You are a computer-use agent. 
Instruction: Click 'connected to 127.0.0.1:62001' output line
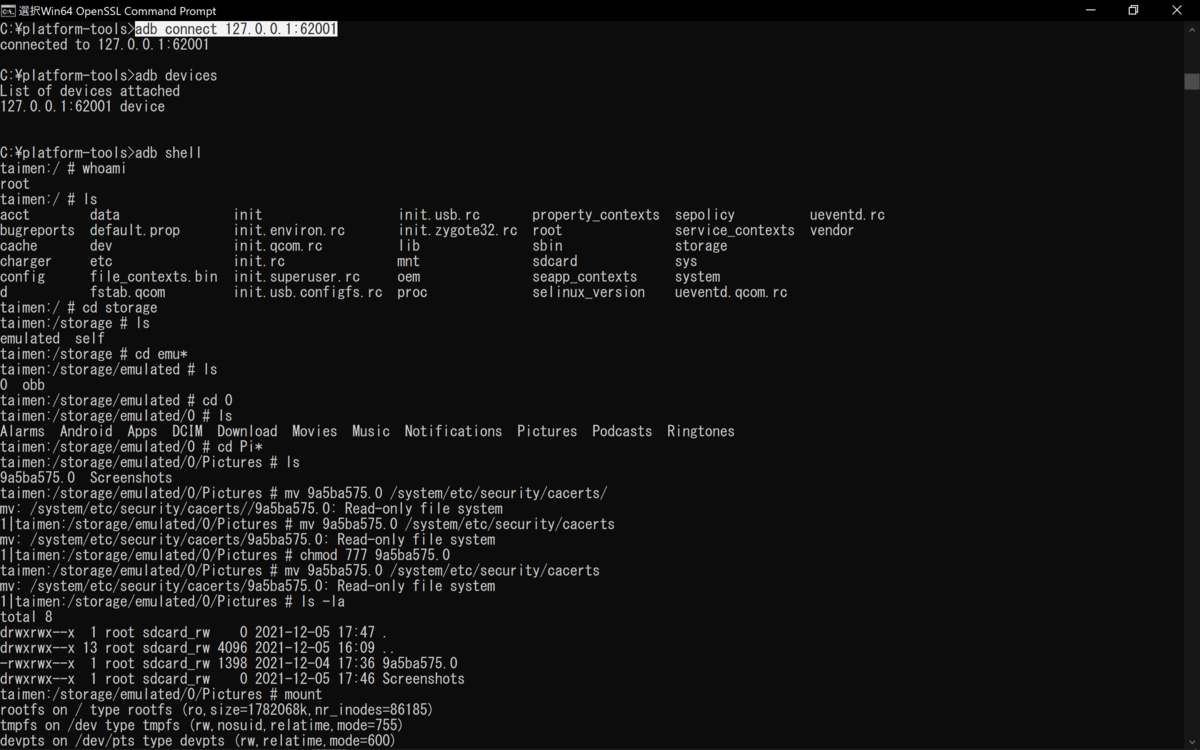point(105,45)
